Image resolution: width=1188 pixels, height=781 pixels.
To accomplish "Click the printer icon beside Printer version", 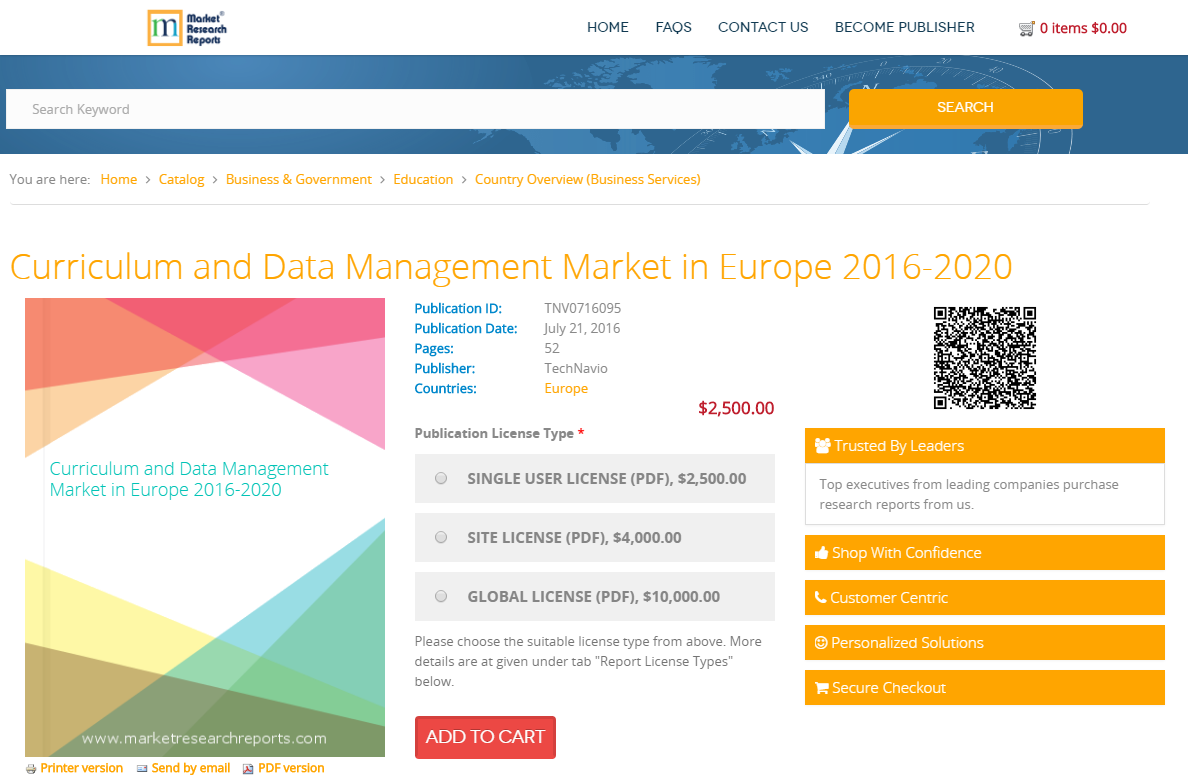I will click(31, 769).
